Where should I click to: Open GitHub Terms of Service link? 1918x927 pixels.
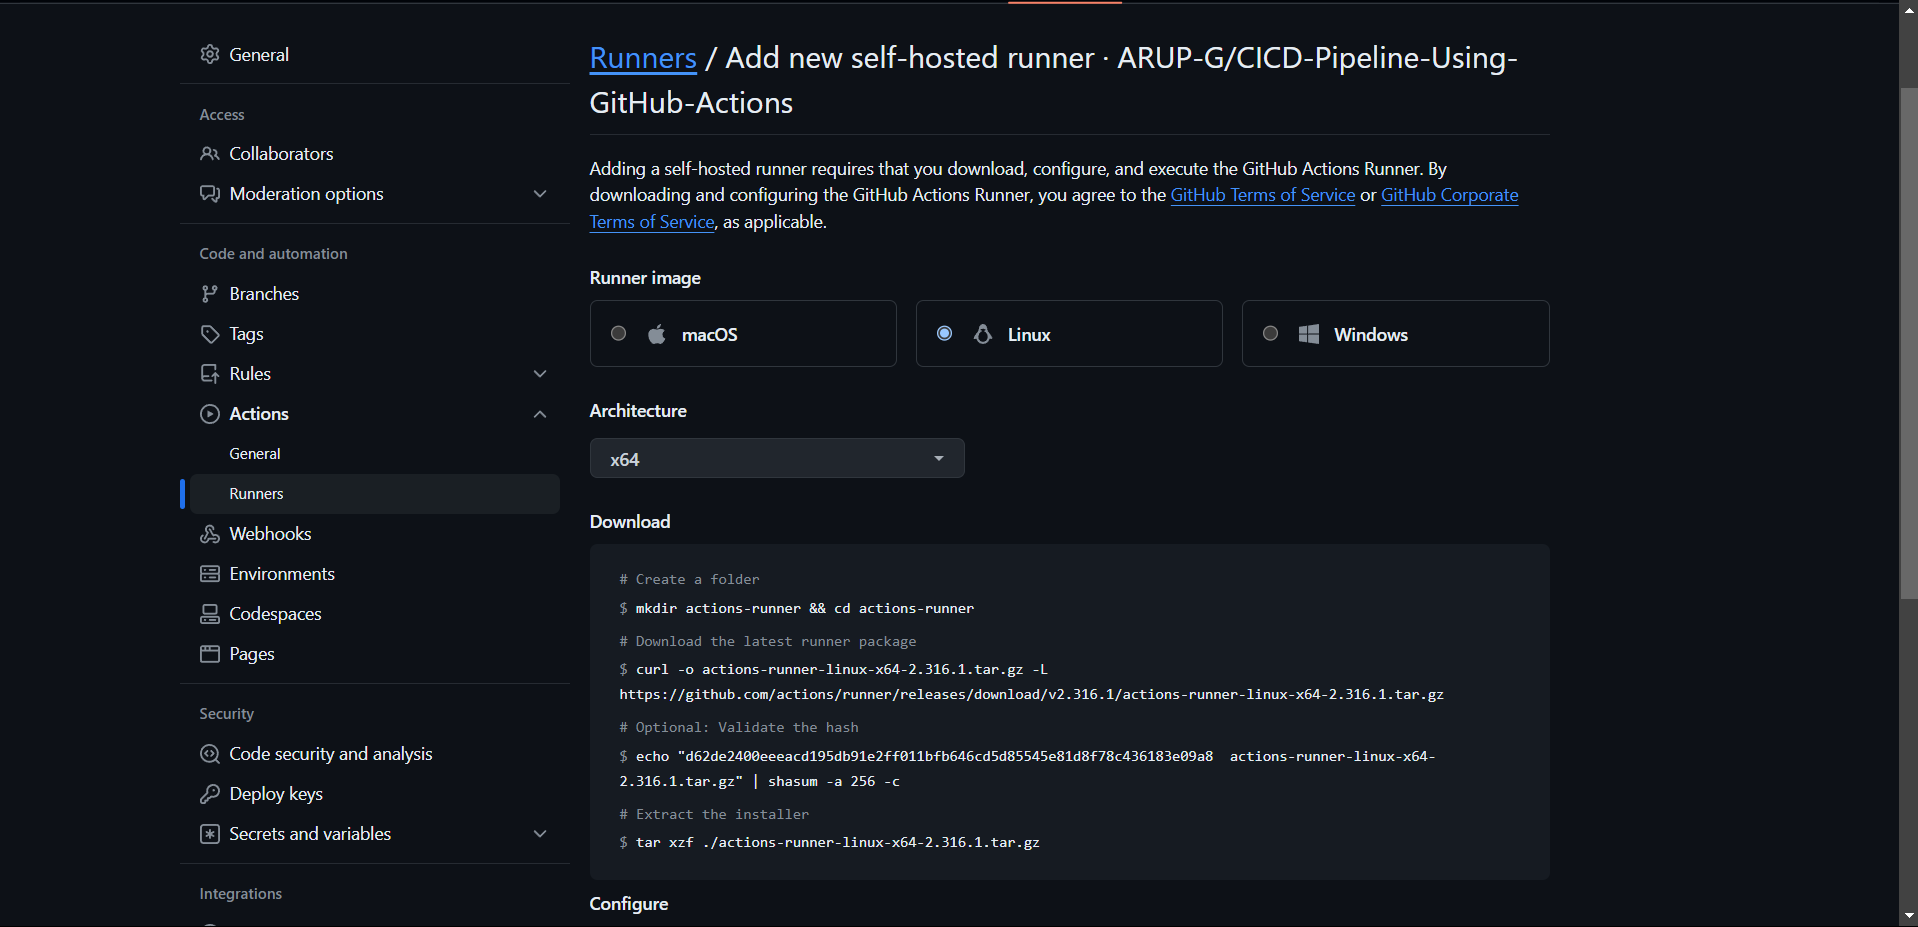(1262, 195)
